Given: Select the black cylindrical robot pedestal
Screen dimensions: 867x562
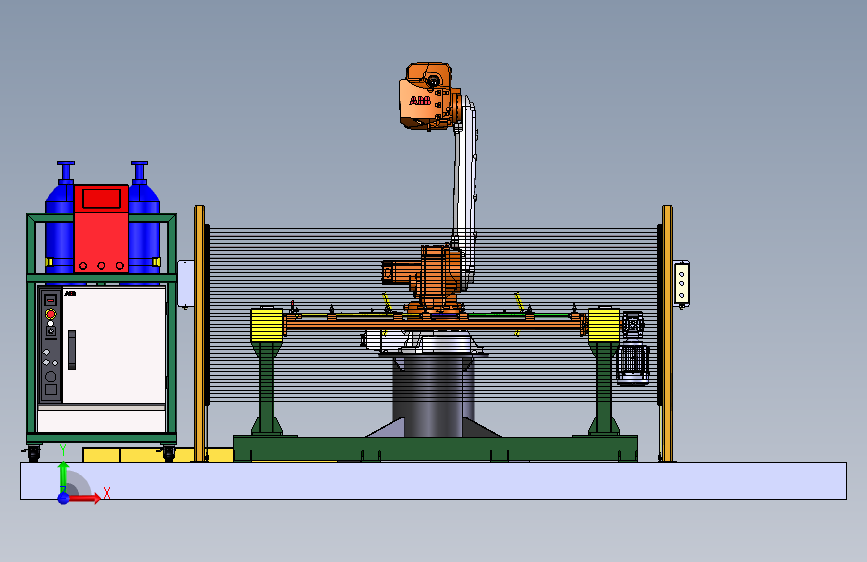Looking at the screenshot, I should pos(433,396).
